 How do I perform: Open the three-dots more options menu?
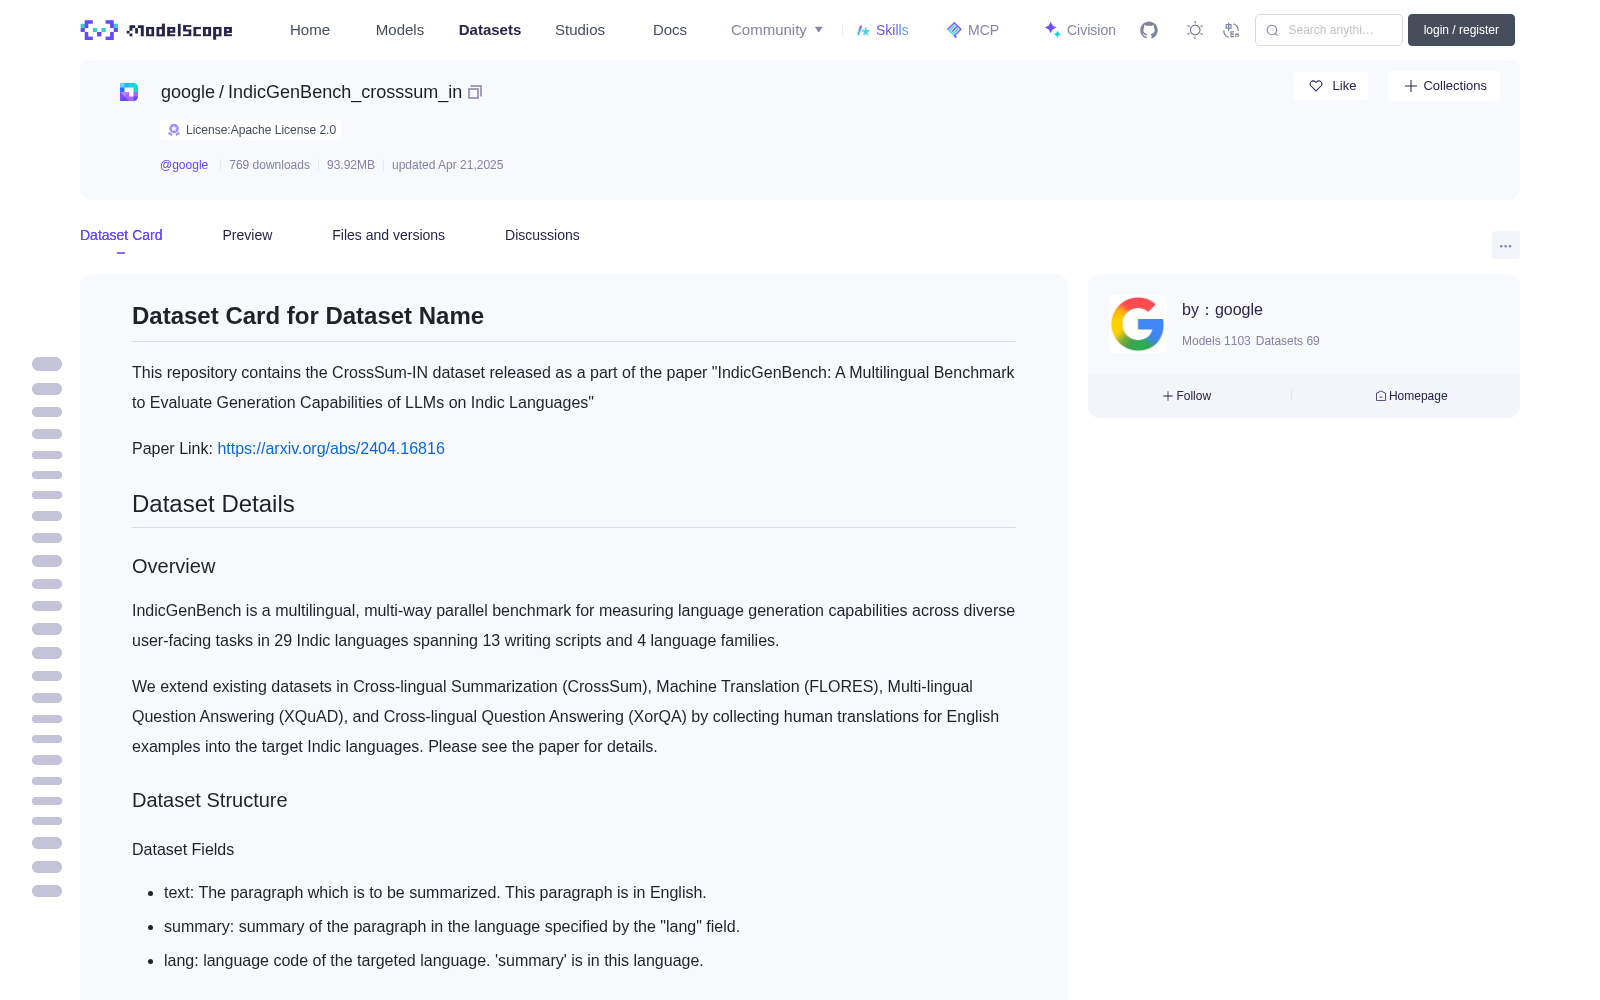(x=1505, y=245)
